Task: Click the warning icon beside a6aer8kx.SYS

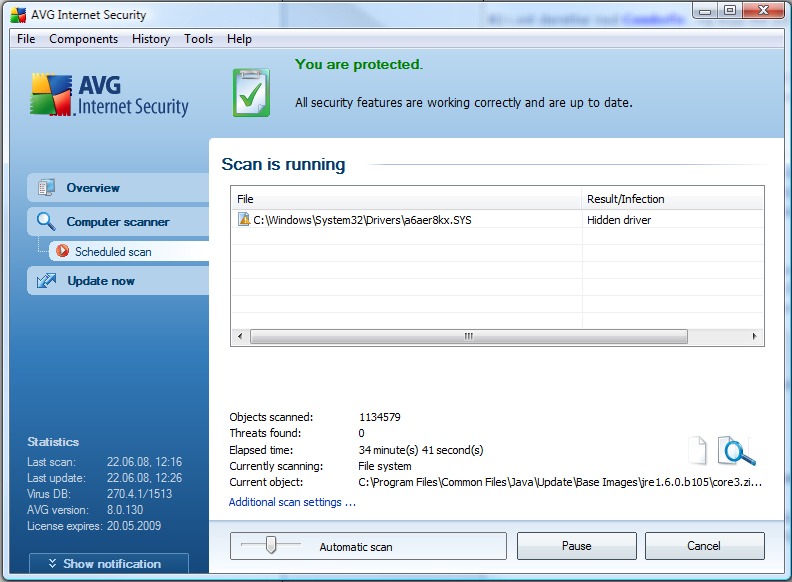Action: coord(244,219)
